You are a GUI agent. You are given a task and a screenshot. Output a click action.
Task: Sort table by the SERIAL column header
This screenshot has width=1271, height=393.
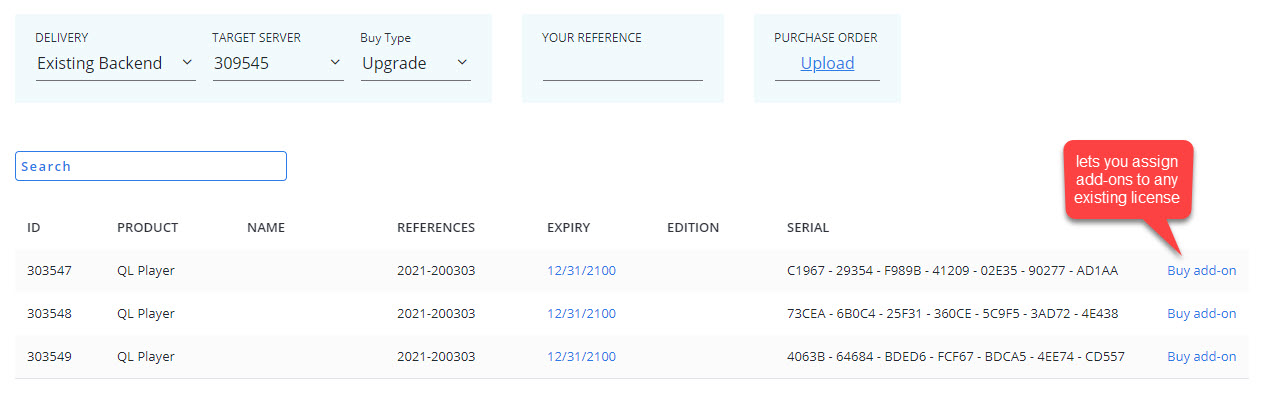(808, 227)
